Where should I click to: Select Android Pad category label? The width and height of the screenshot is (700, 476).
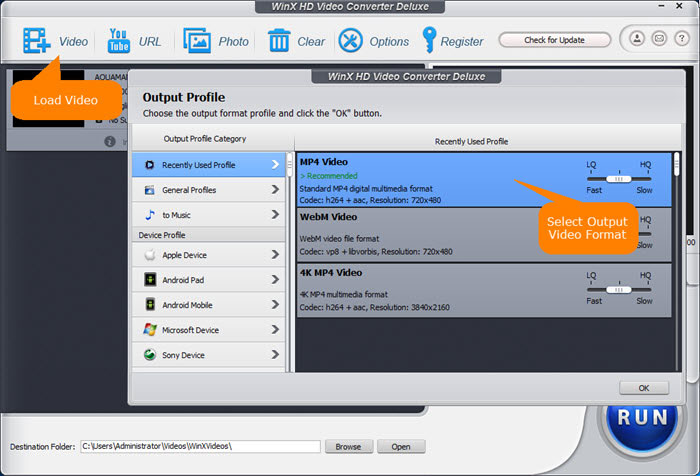click(183, 280)
